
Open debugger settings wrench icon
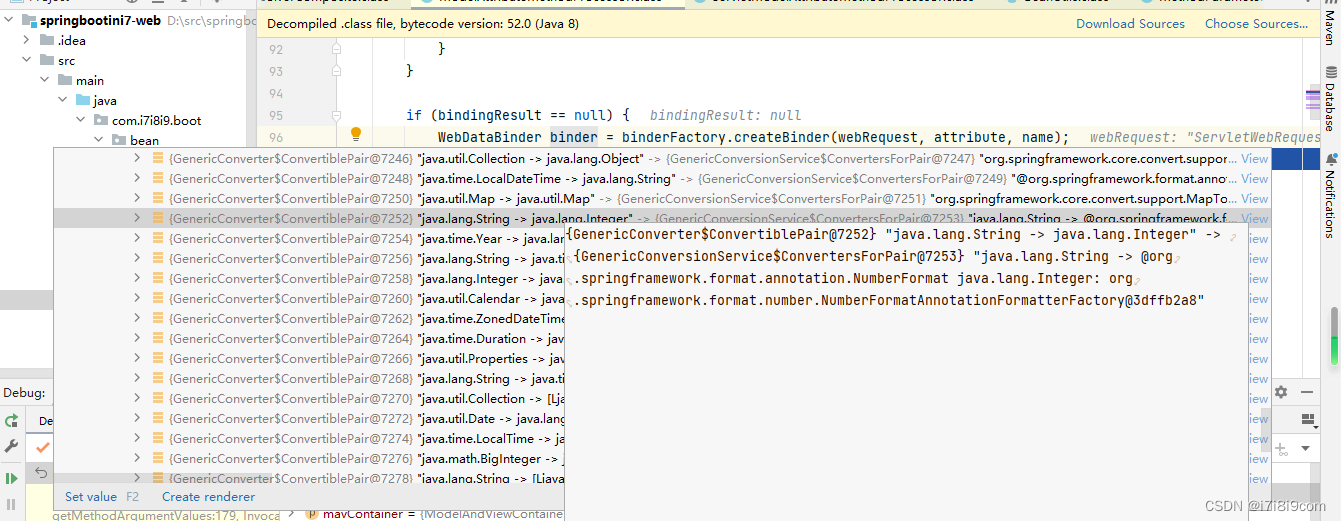pos(12,447)
